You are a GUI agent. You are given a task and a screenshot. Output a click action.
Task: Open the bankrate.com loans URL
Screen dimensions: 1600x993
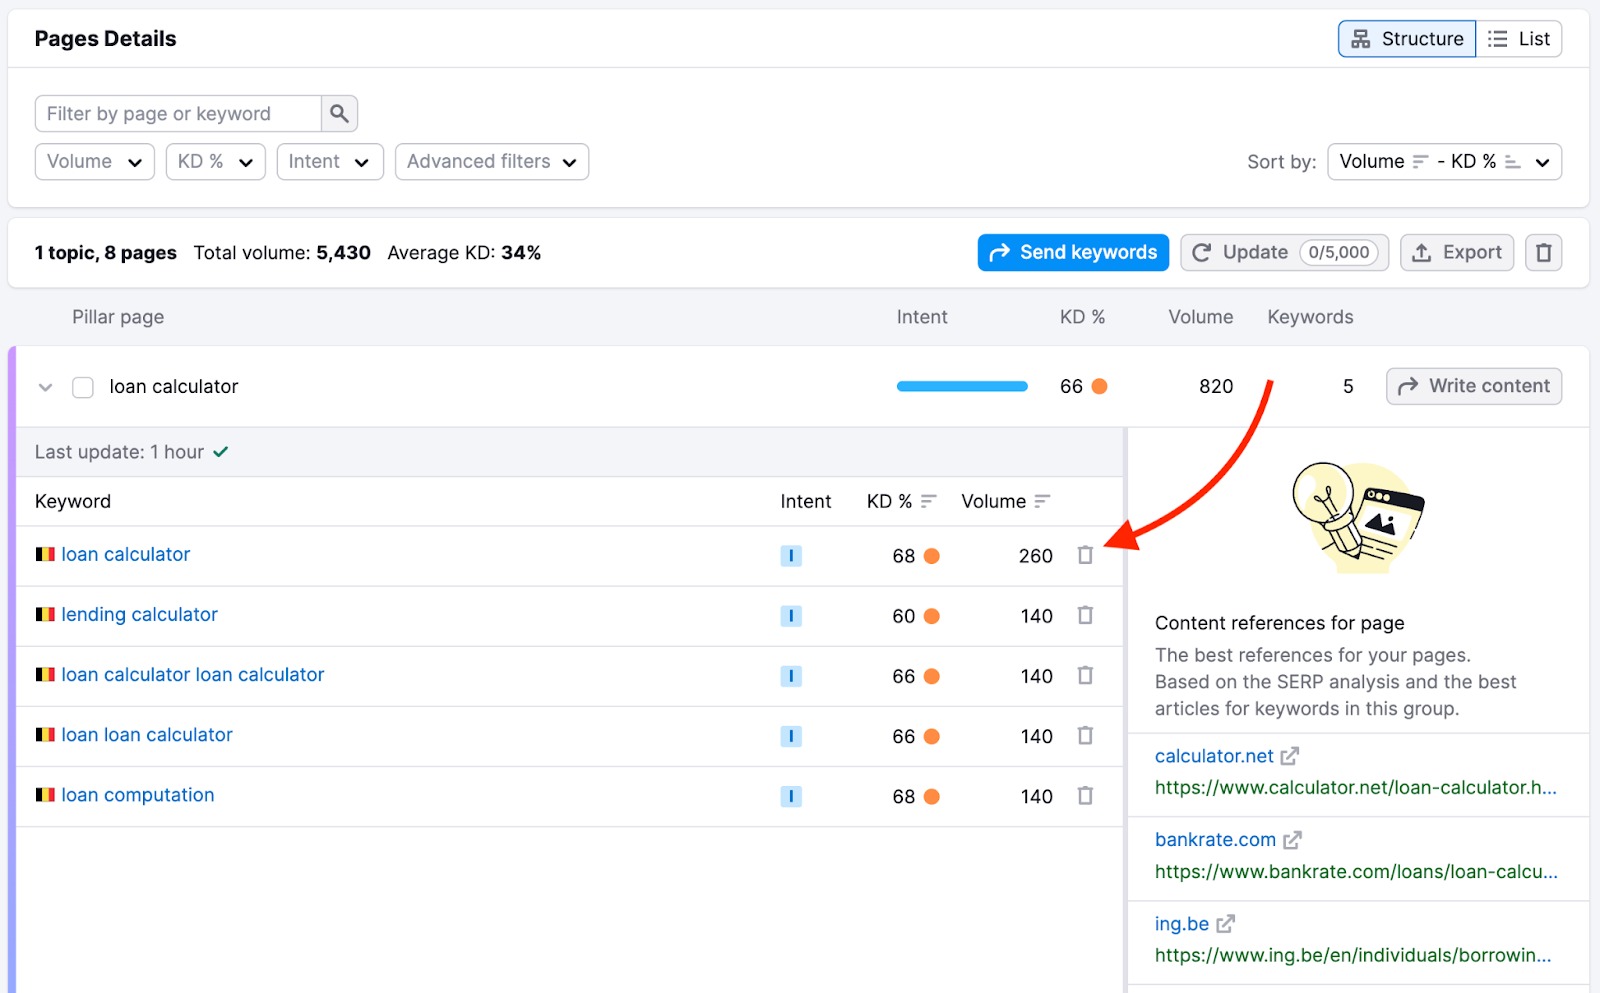(x=1356, y=872)
